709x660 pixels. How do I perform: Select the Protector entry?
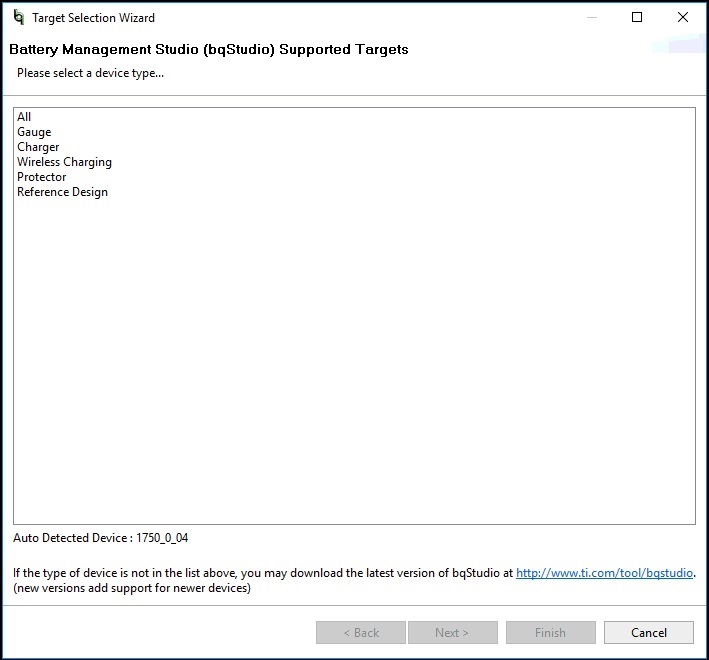(42, 177)
